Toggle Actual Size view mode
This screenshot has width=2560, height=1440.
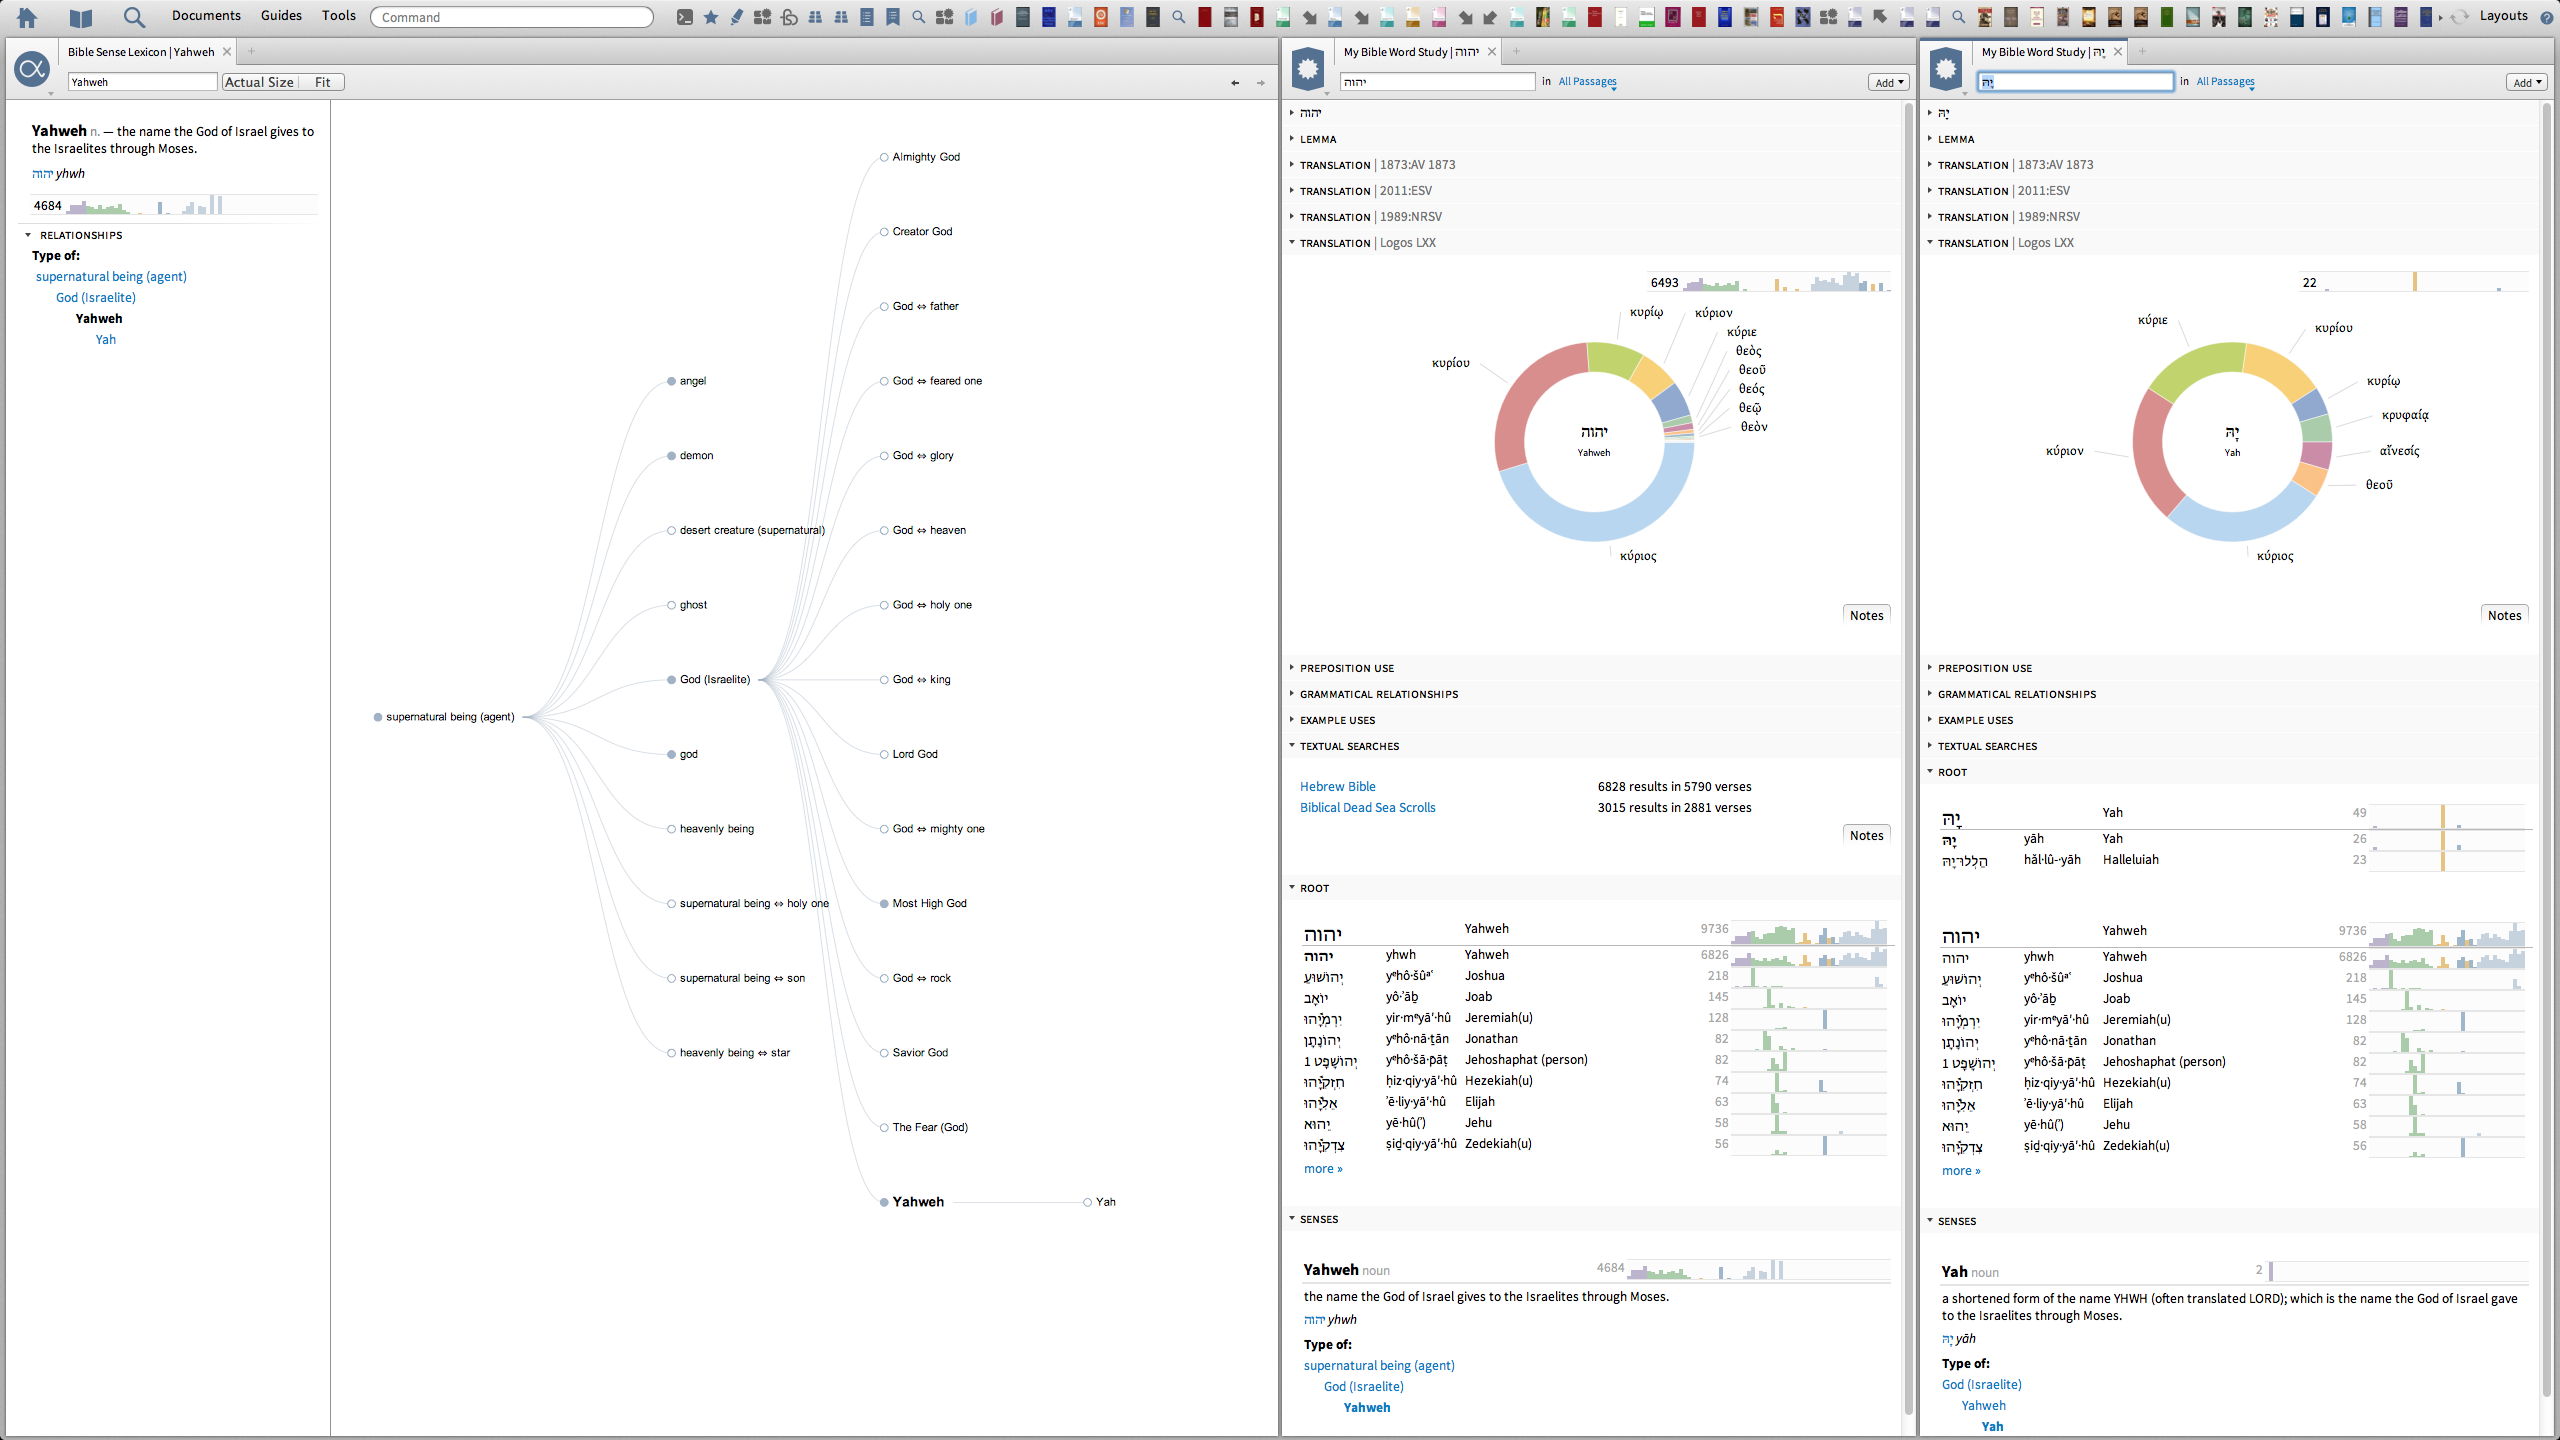259,82
